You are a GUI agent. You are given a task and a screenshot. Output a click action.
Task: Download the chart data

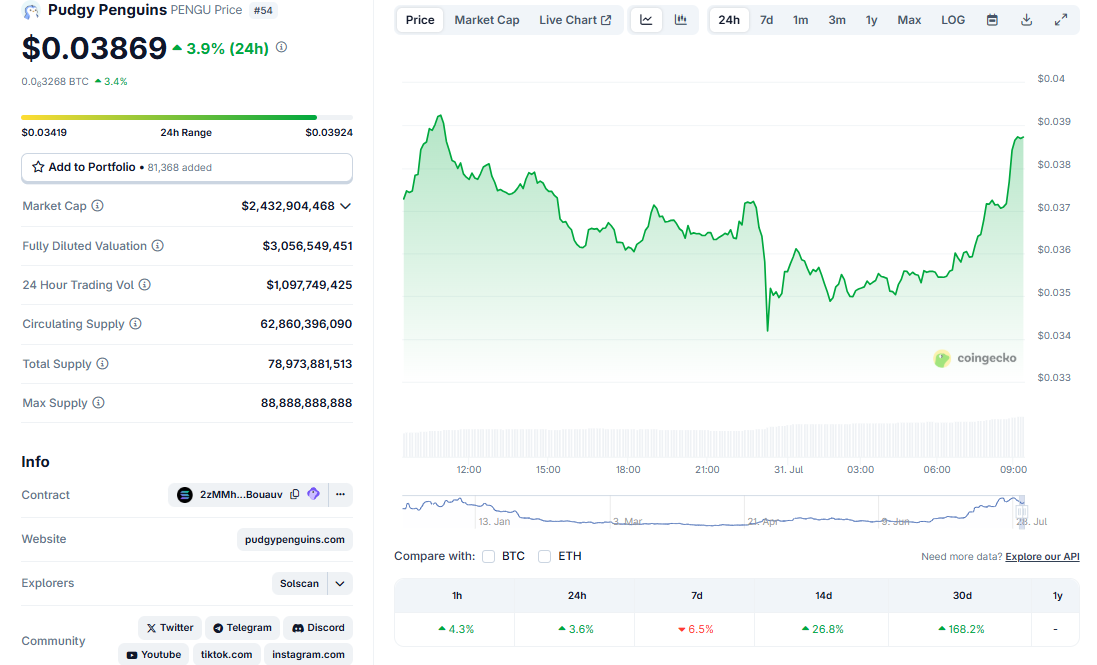tap(1026, 20)
